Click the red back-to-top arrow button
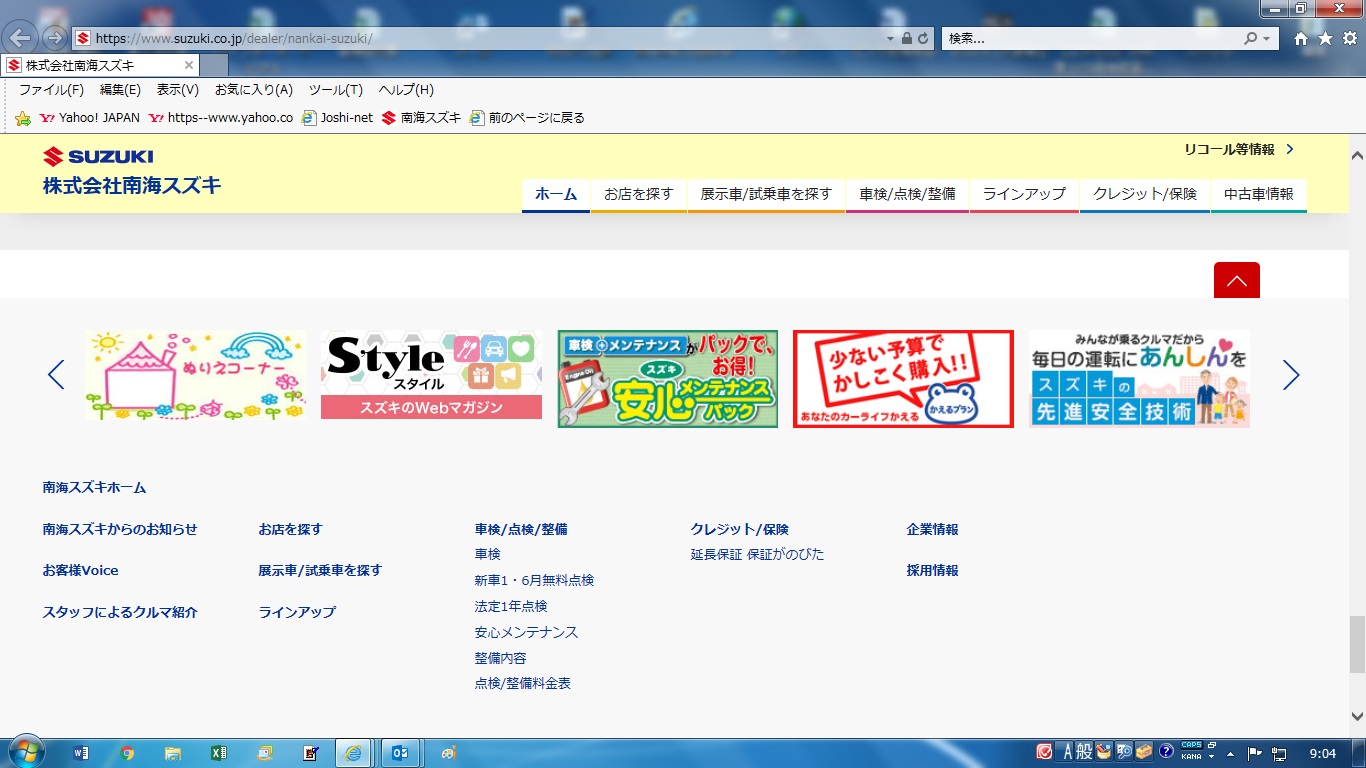The height and width of the screenshot is (768, 1366). coord(1237,280)
